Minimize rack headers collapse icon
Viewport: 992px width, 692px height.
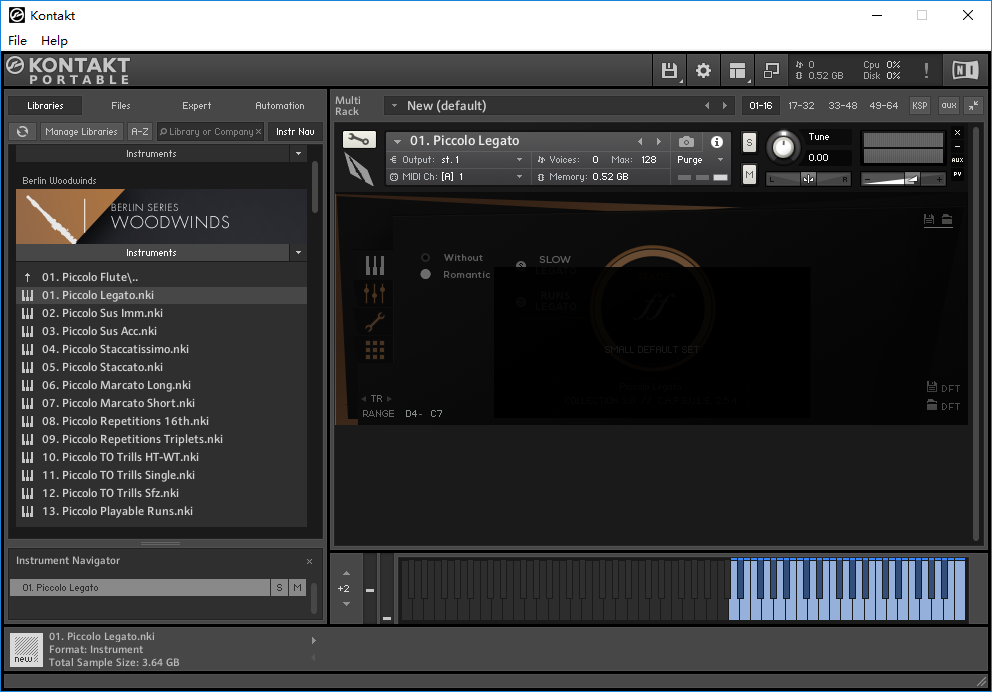point(974,106)
